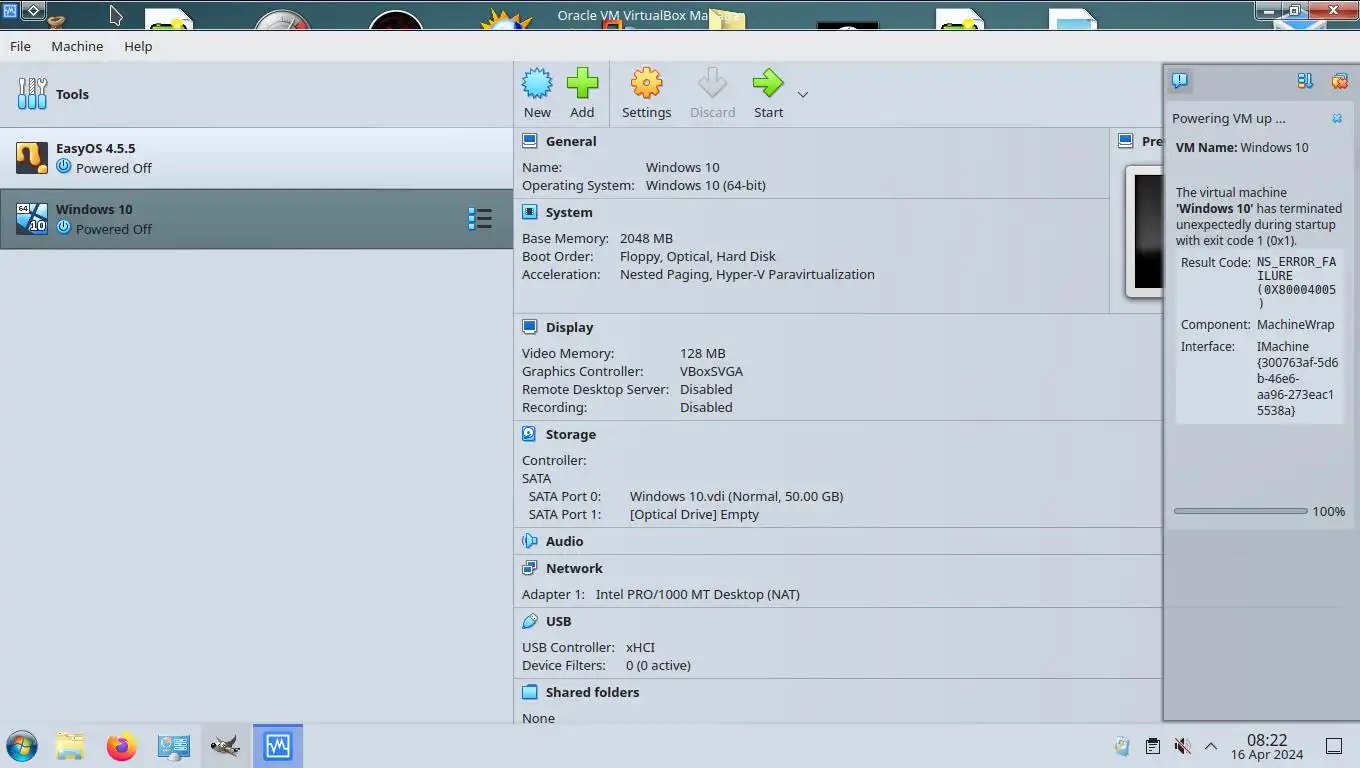
Task: Click the Preview section monitor icon
Action: pyautogui.click(x=1126, y=141)
